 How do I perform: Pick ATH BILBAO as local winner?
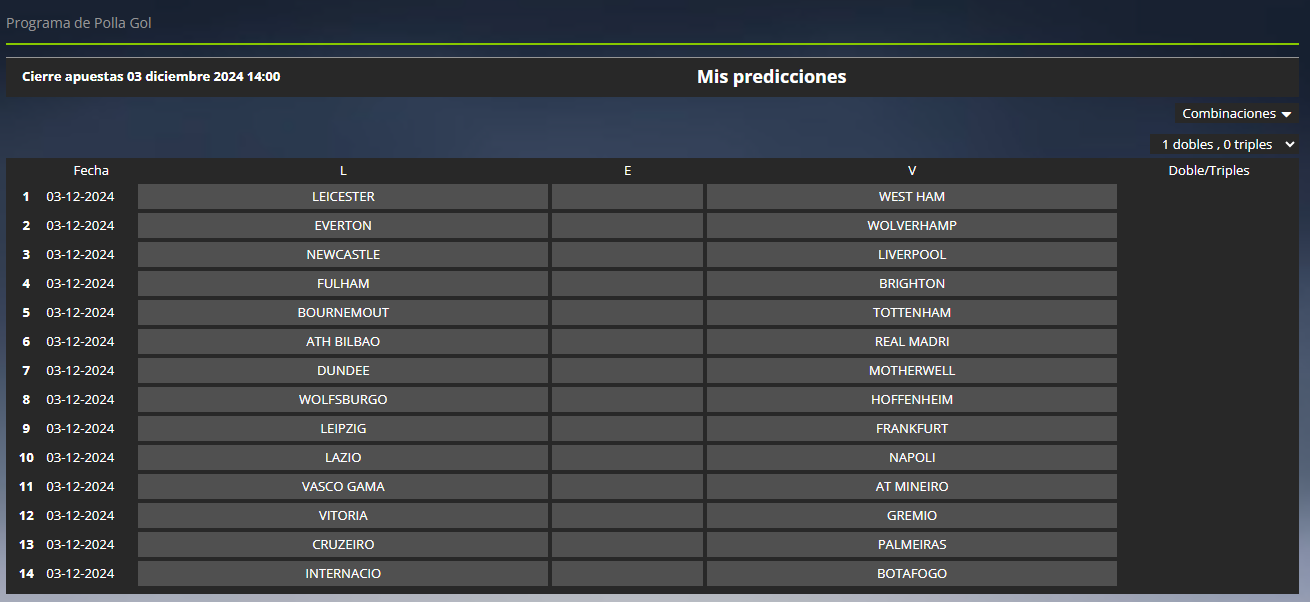pos(343,342)
